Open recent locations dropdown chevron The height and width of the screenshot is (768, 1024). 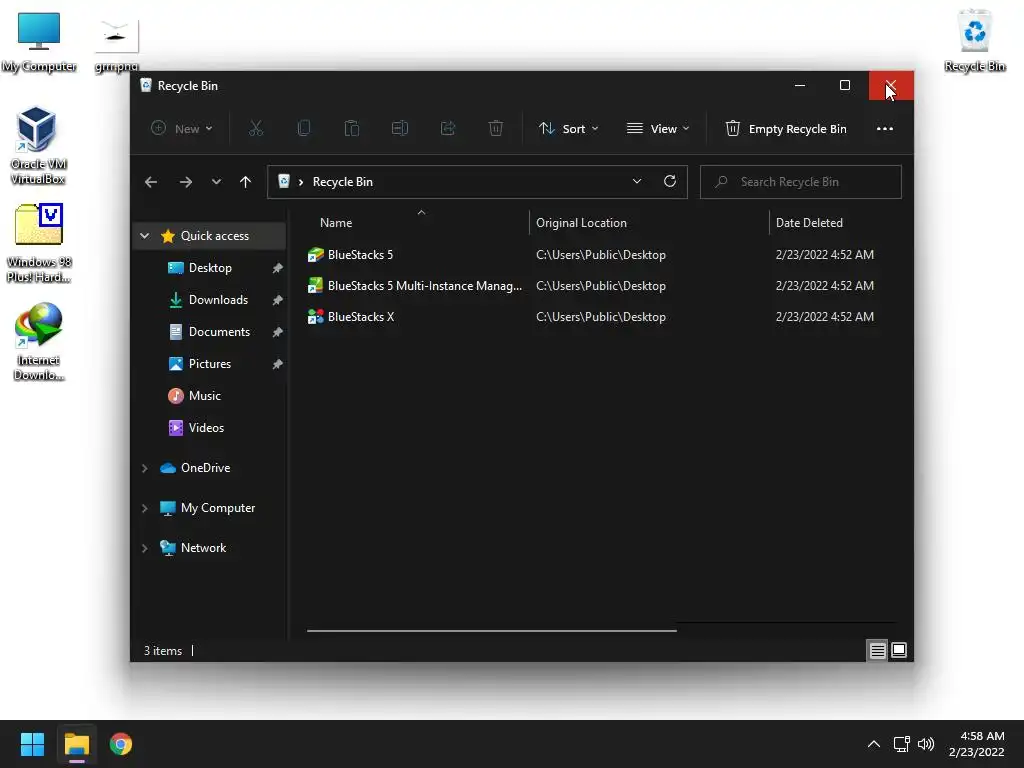tap(216, 182)
